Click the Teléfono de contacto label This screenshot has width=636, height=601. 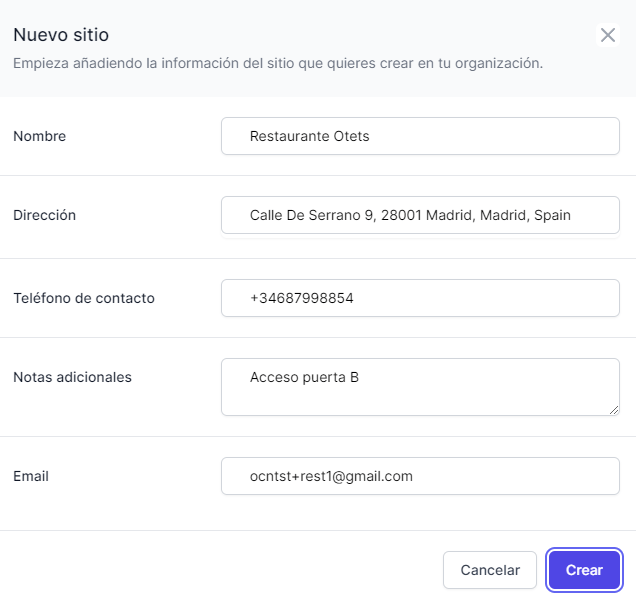[x=84, y=298]
